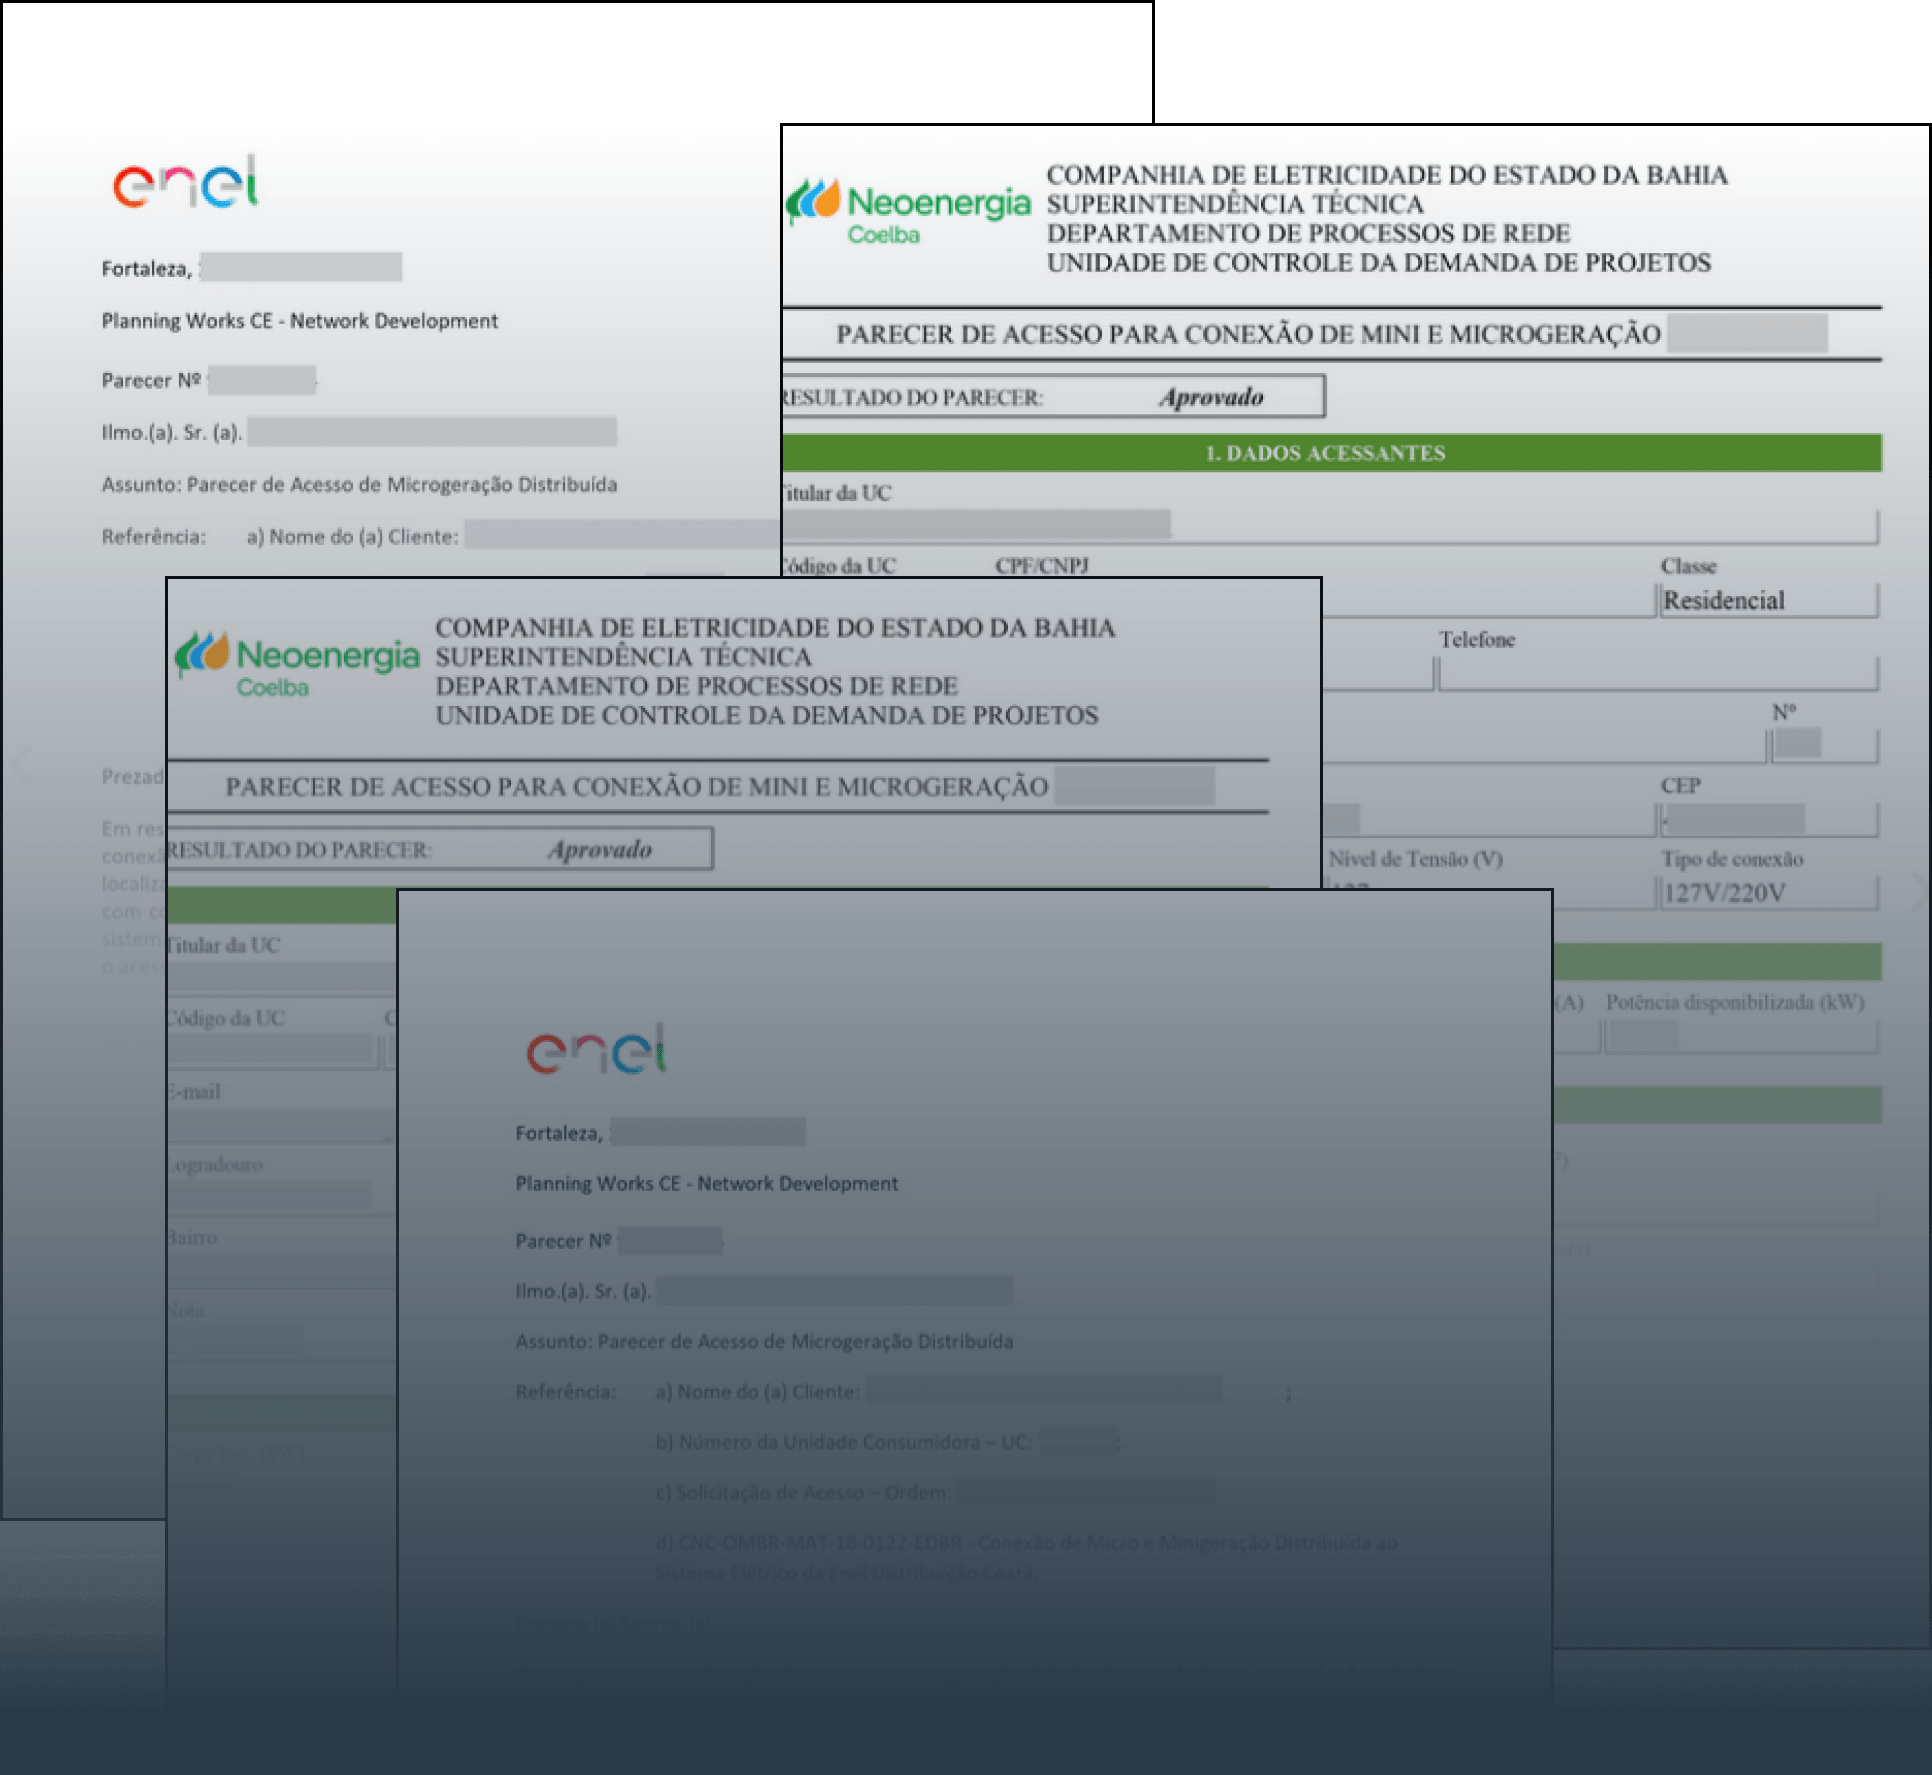Select 'Residencial' Classe field in top-right document
Screen dimensions: 1932x1775
coord(1768,600)
